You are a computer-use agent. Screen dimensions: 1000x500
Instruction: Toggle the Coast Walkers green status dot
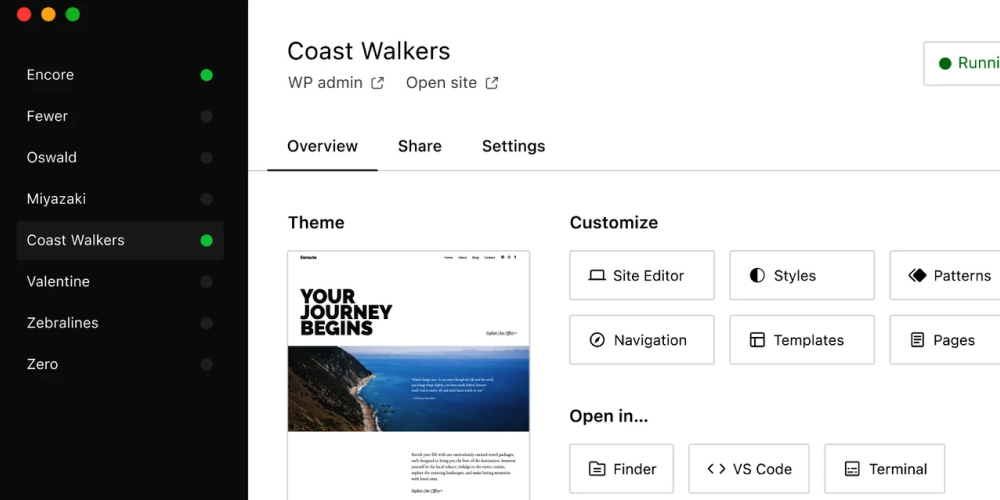pos(206,240)
